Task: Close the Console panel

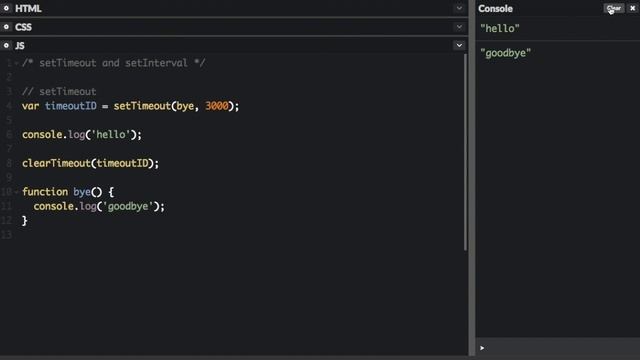Action: (x=633, y=8)
